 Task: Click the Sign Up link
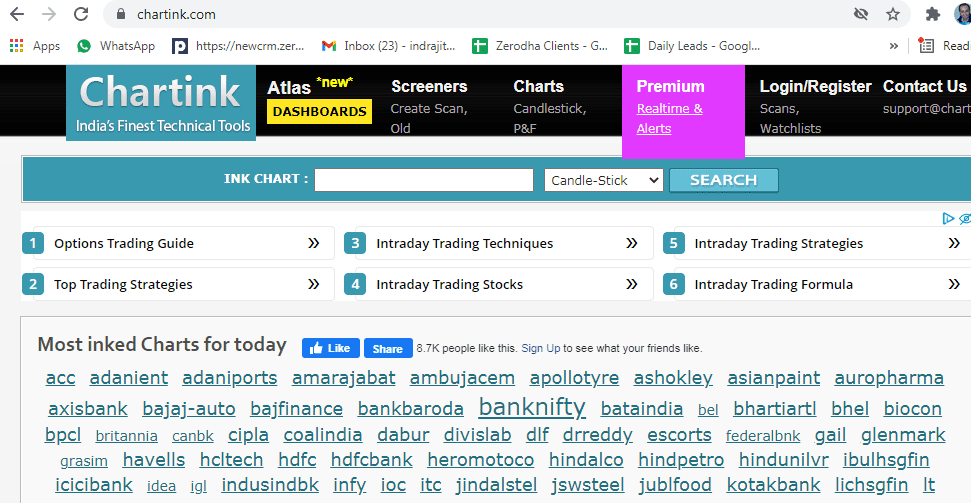point(541,348)
